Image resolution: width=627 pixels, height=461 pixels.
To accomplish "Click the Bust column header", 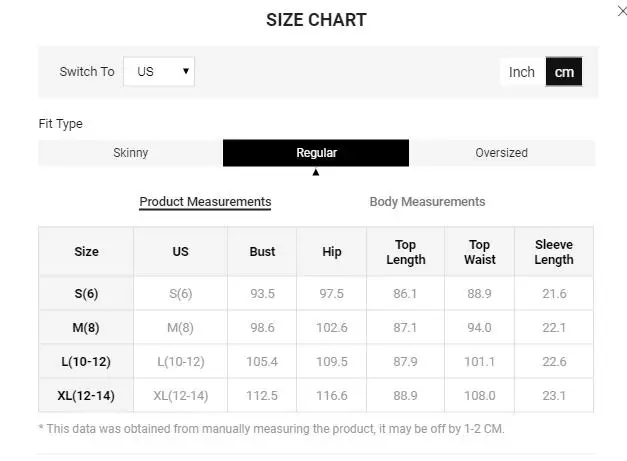I will click(x=262, y=252).
